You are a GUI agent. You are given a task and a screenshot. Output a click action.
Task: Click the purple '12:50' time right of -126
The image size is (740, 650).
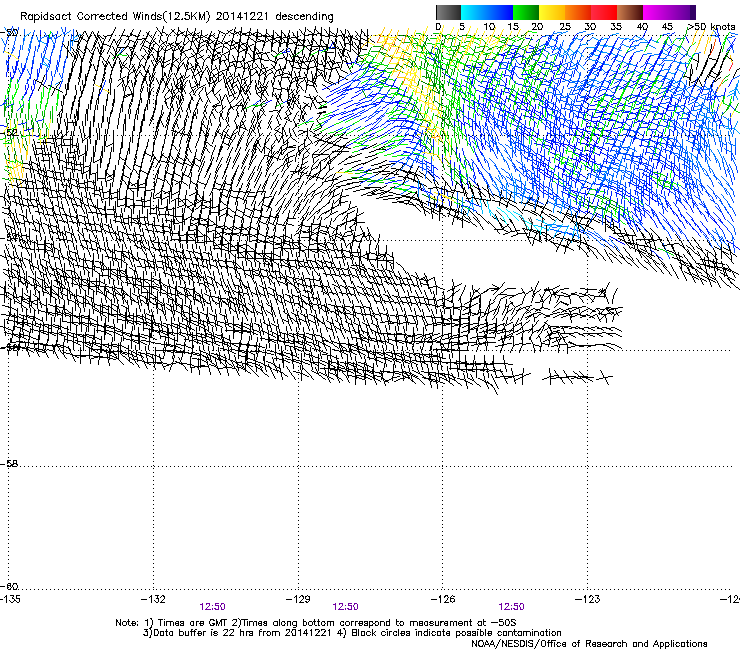coord(512,607)
